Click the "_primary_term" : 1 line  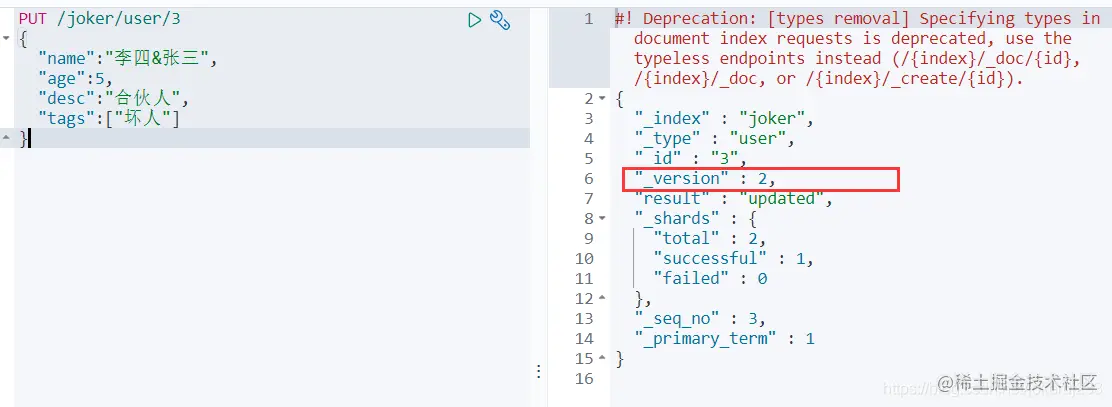pos(724,338)
